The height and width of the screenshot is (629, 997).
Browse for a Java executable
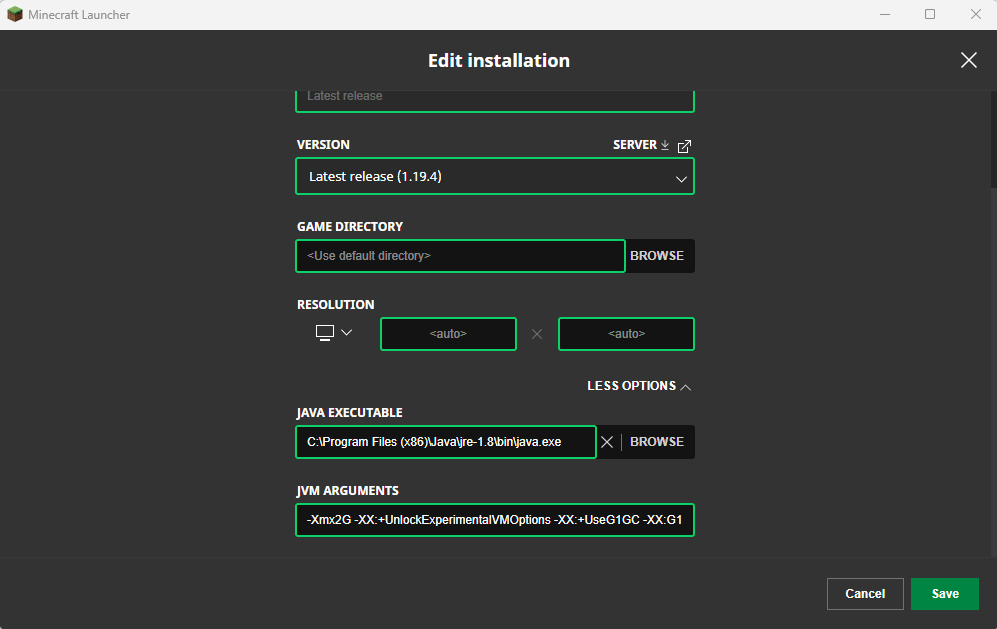pyautogui.click(x=657, y=442)
